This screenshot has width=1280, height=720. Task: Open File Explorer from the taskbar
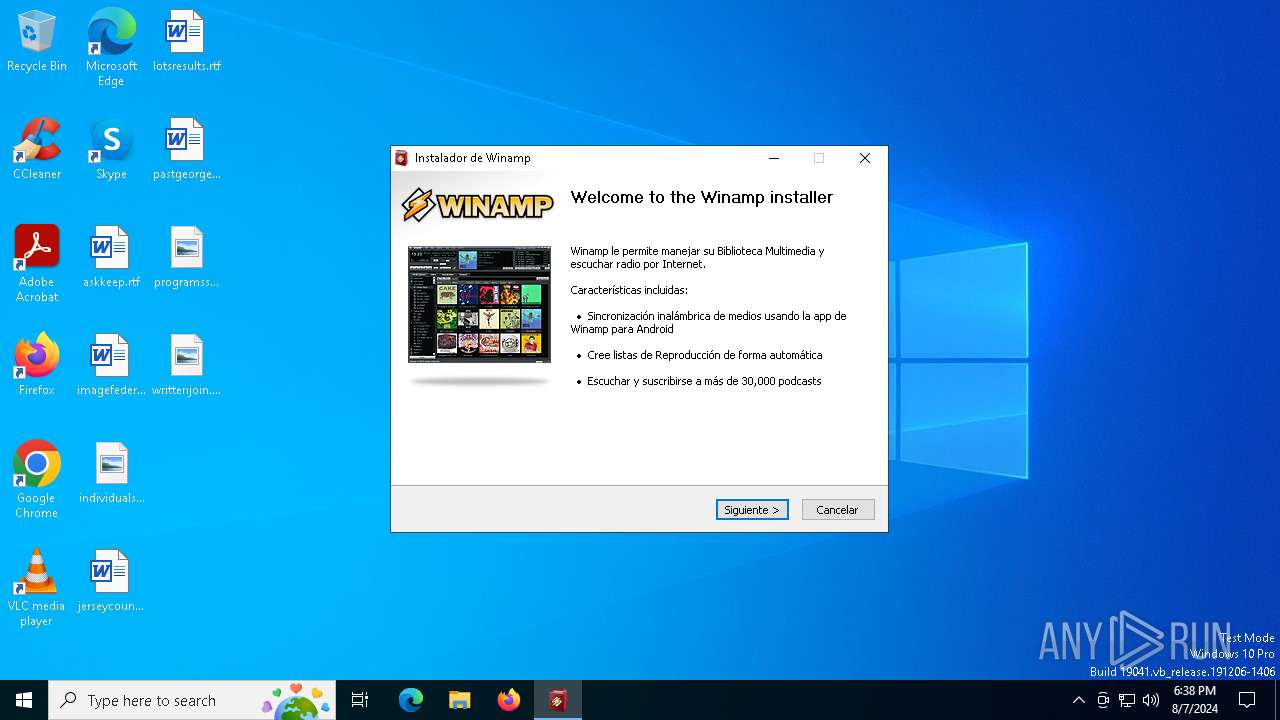click(459, 700)
